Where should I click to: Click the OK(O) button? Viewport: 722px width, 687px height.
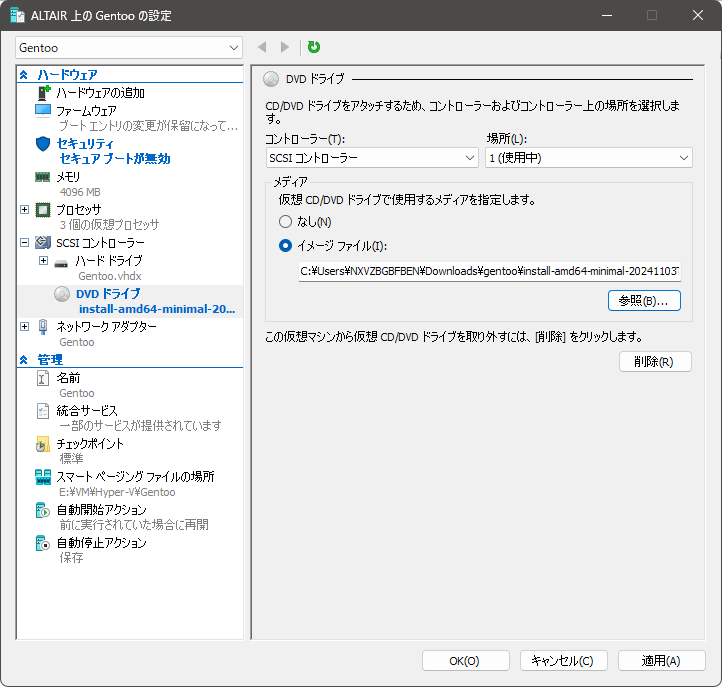(466, 661)
